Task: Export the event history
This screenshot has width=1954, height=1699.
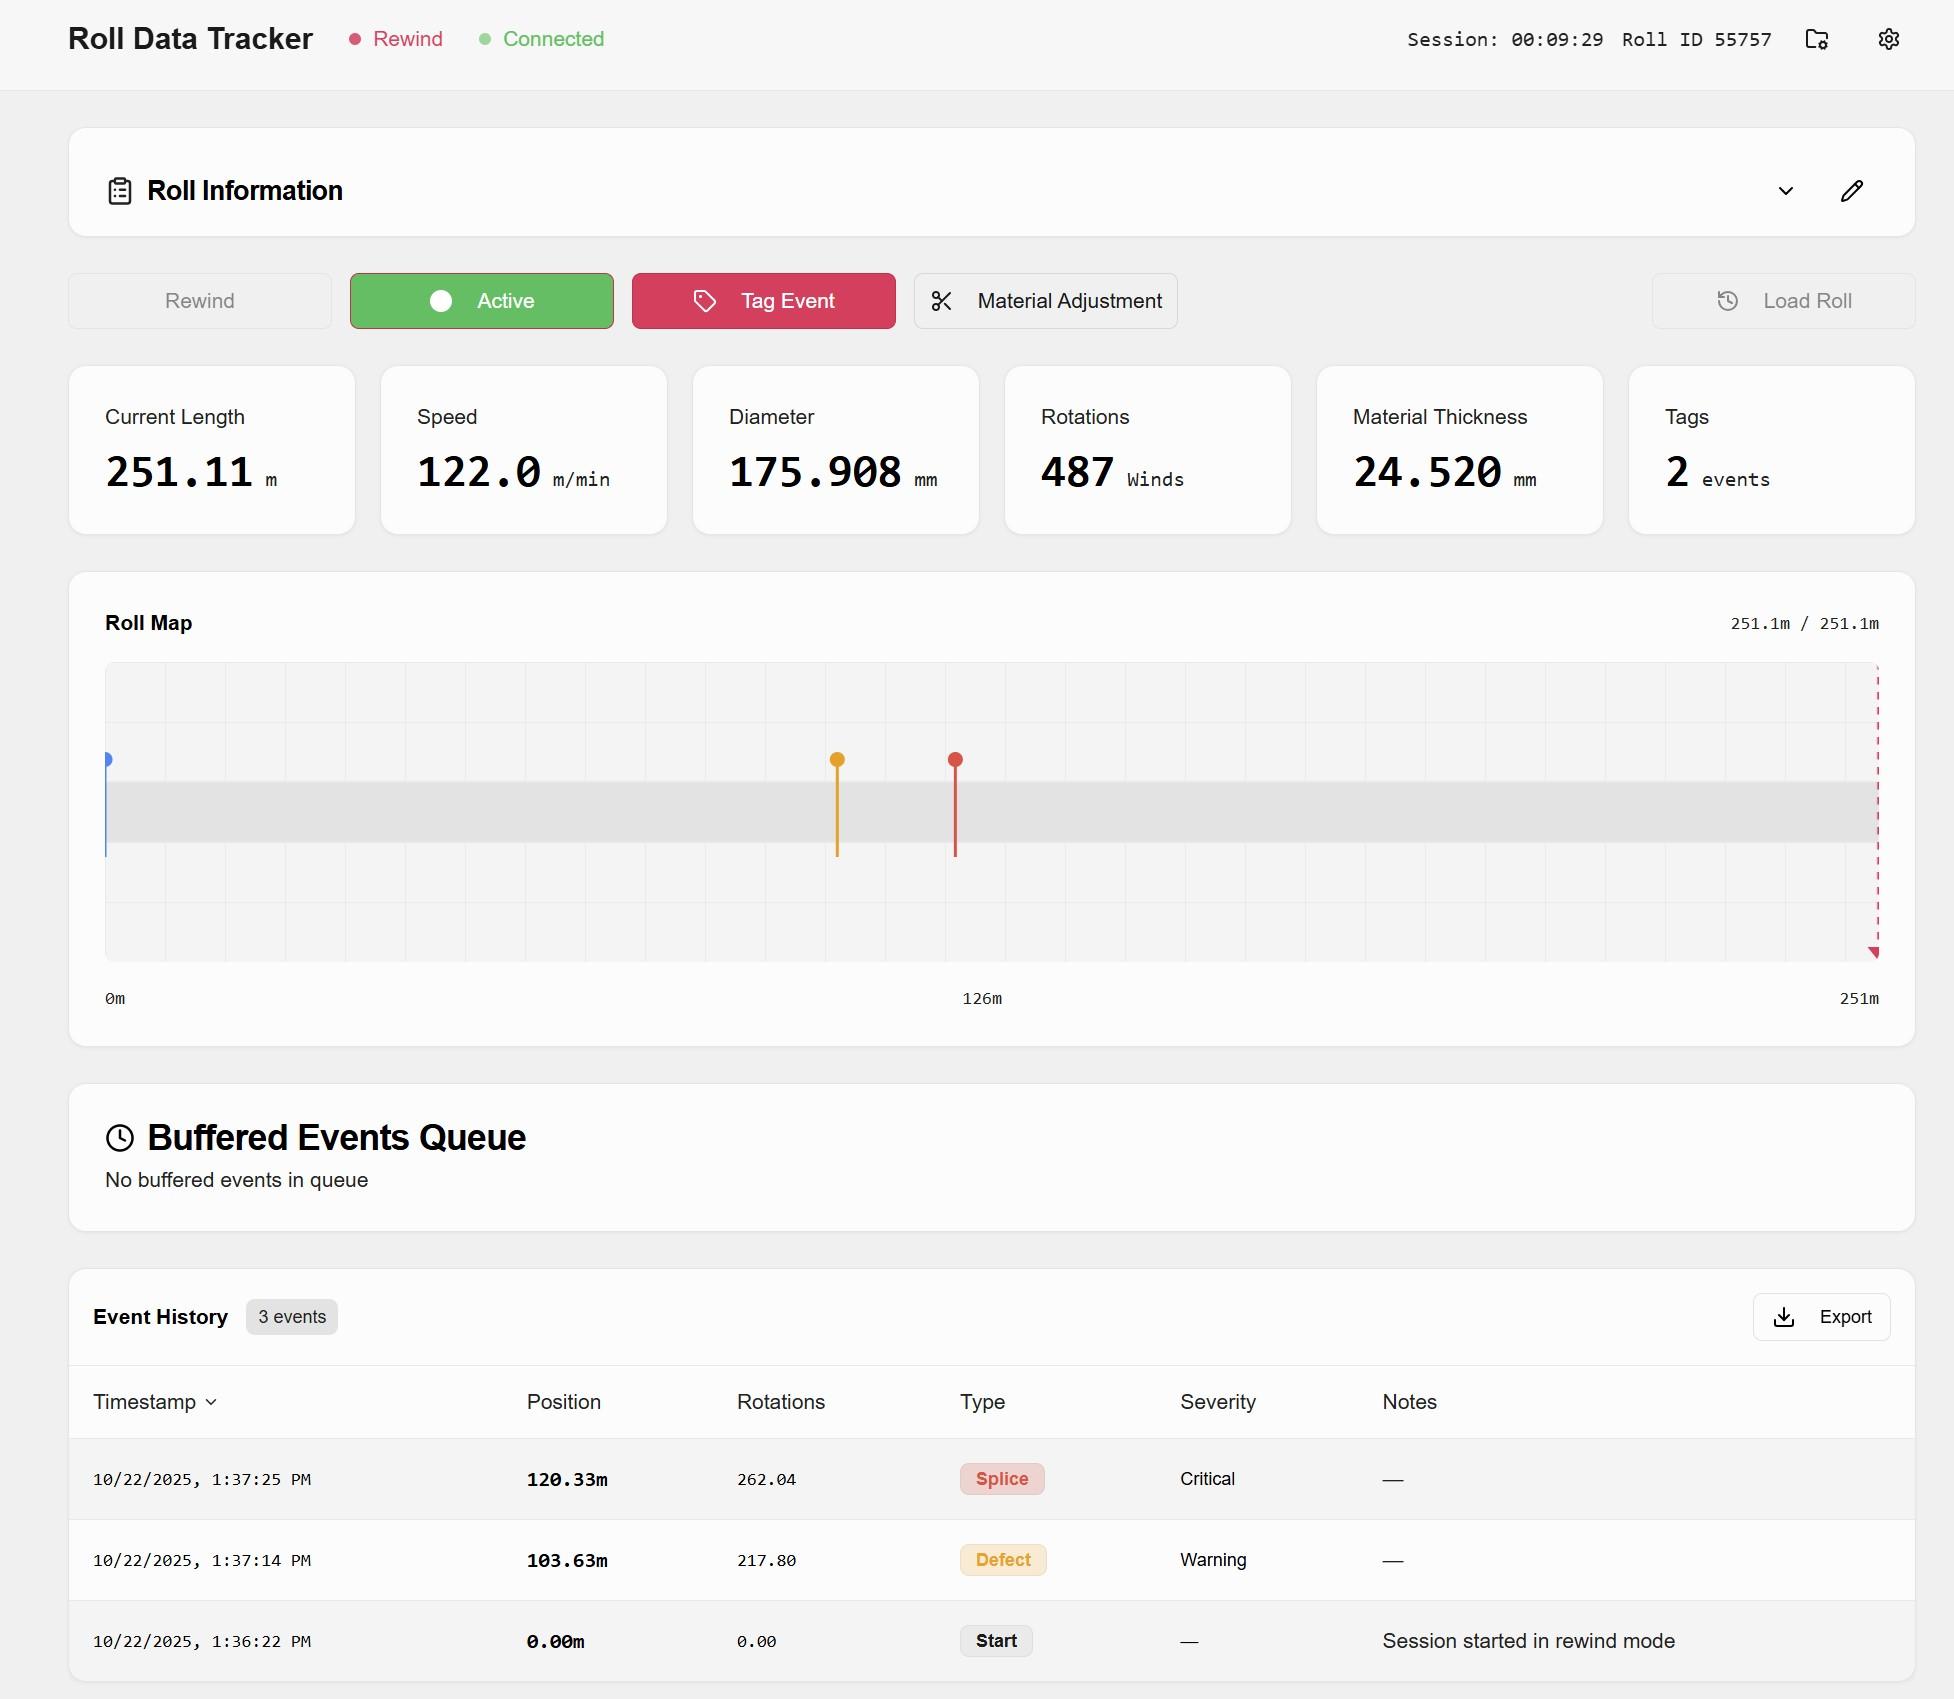Action: tap(1820, 1316)
